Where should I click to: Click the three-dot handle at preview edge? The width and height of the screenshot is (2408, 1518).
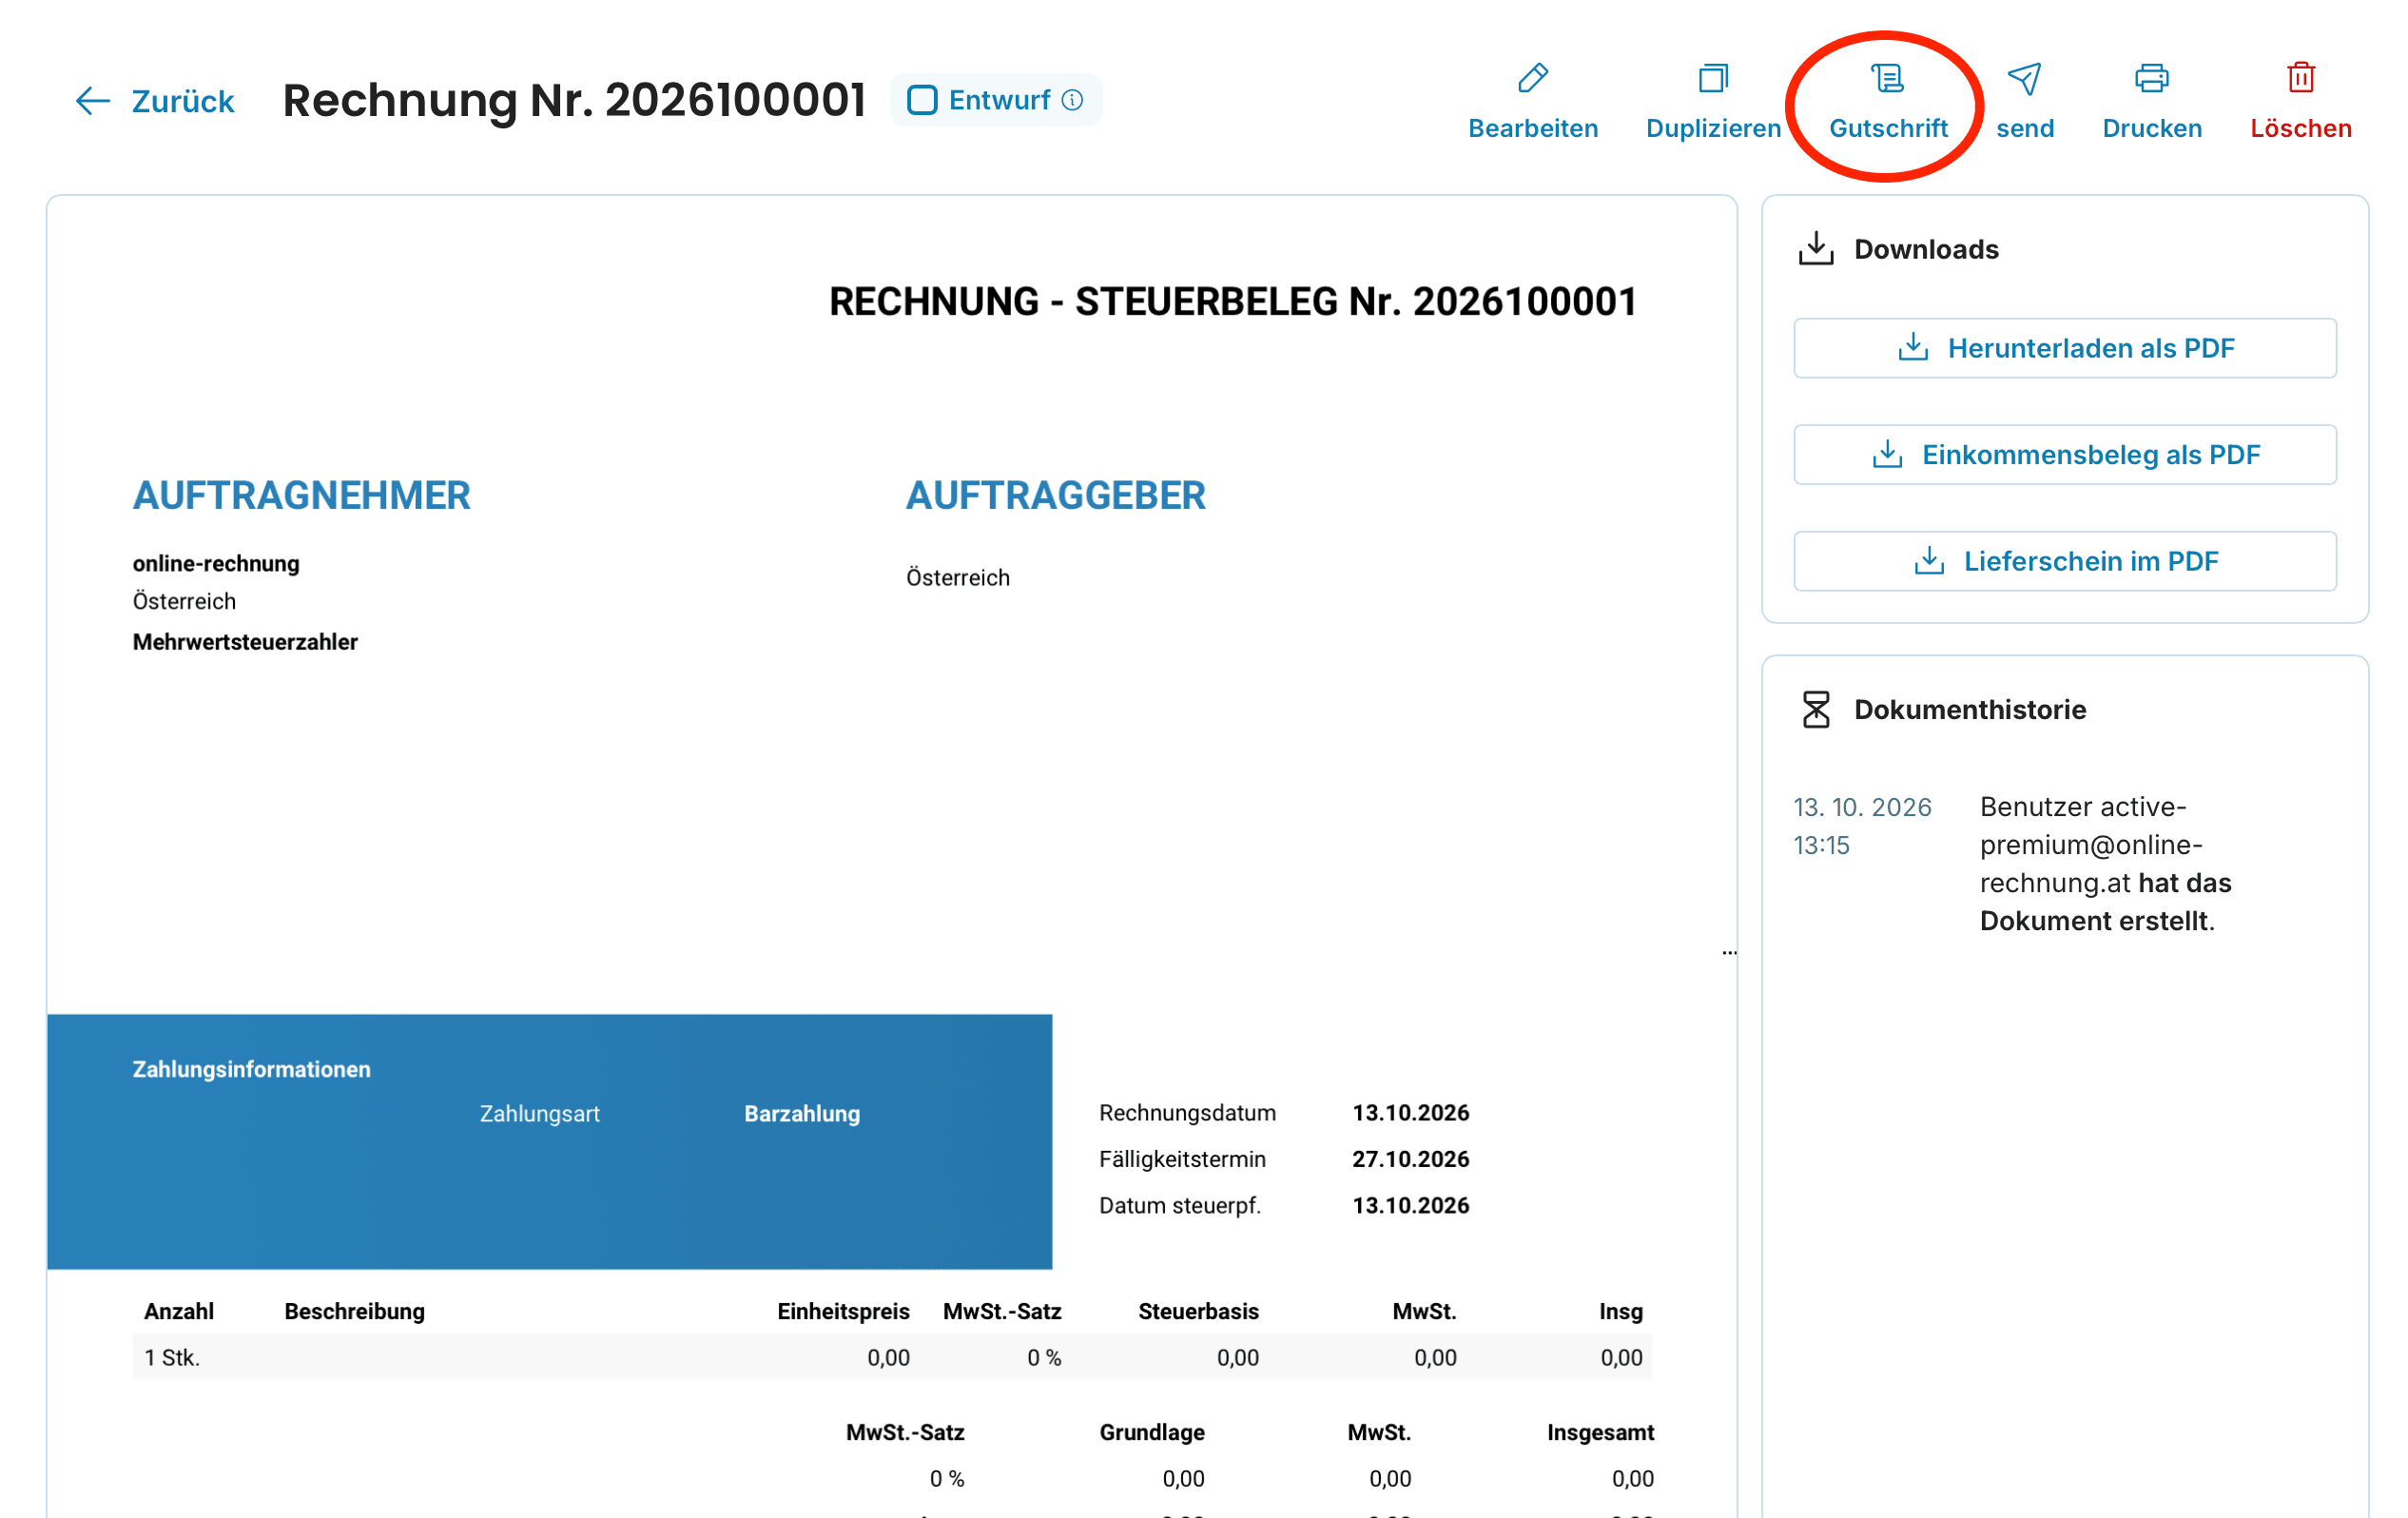pyautogui.click(x=1729, y=953)
